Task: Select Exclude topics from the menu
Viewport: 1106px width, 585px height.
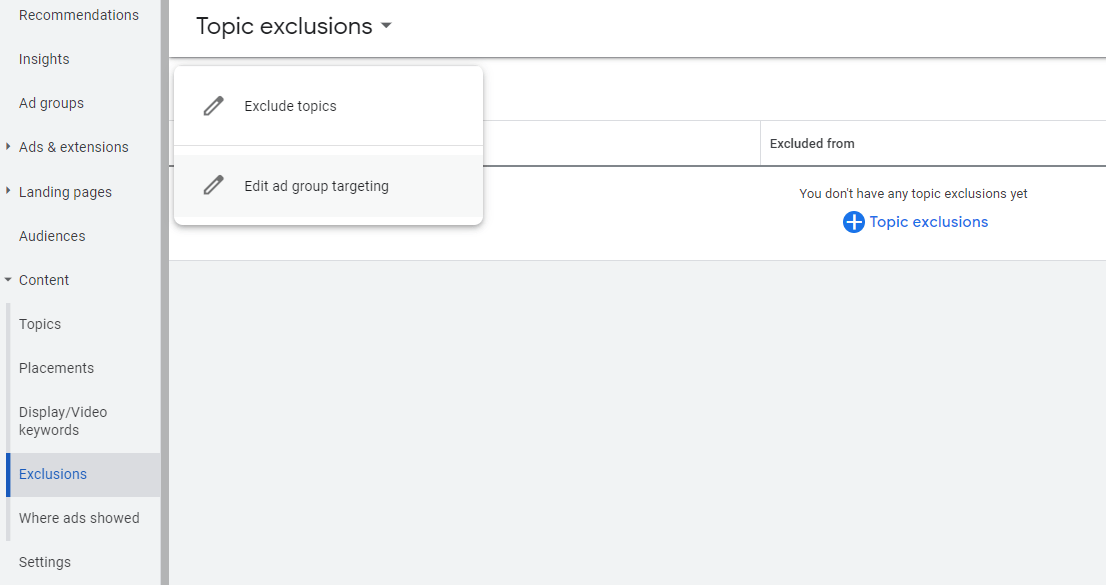Action: (x=290, y=105)
